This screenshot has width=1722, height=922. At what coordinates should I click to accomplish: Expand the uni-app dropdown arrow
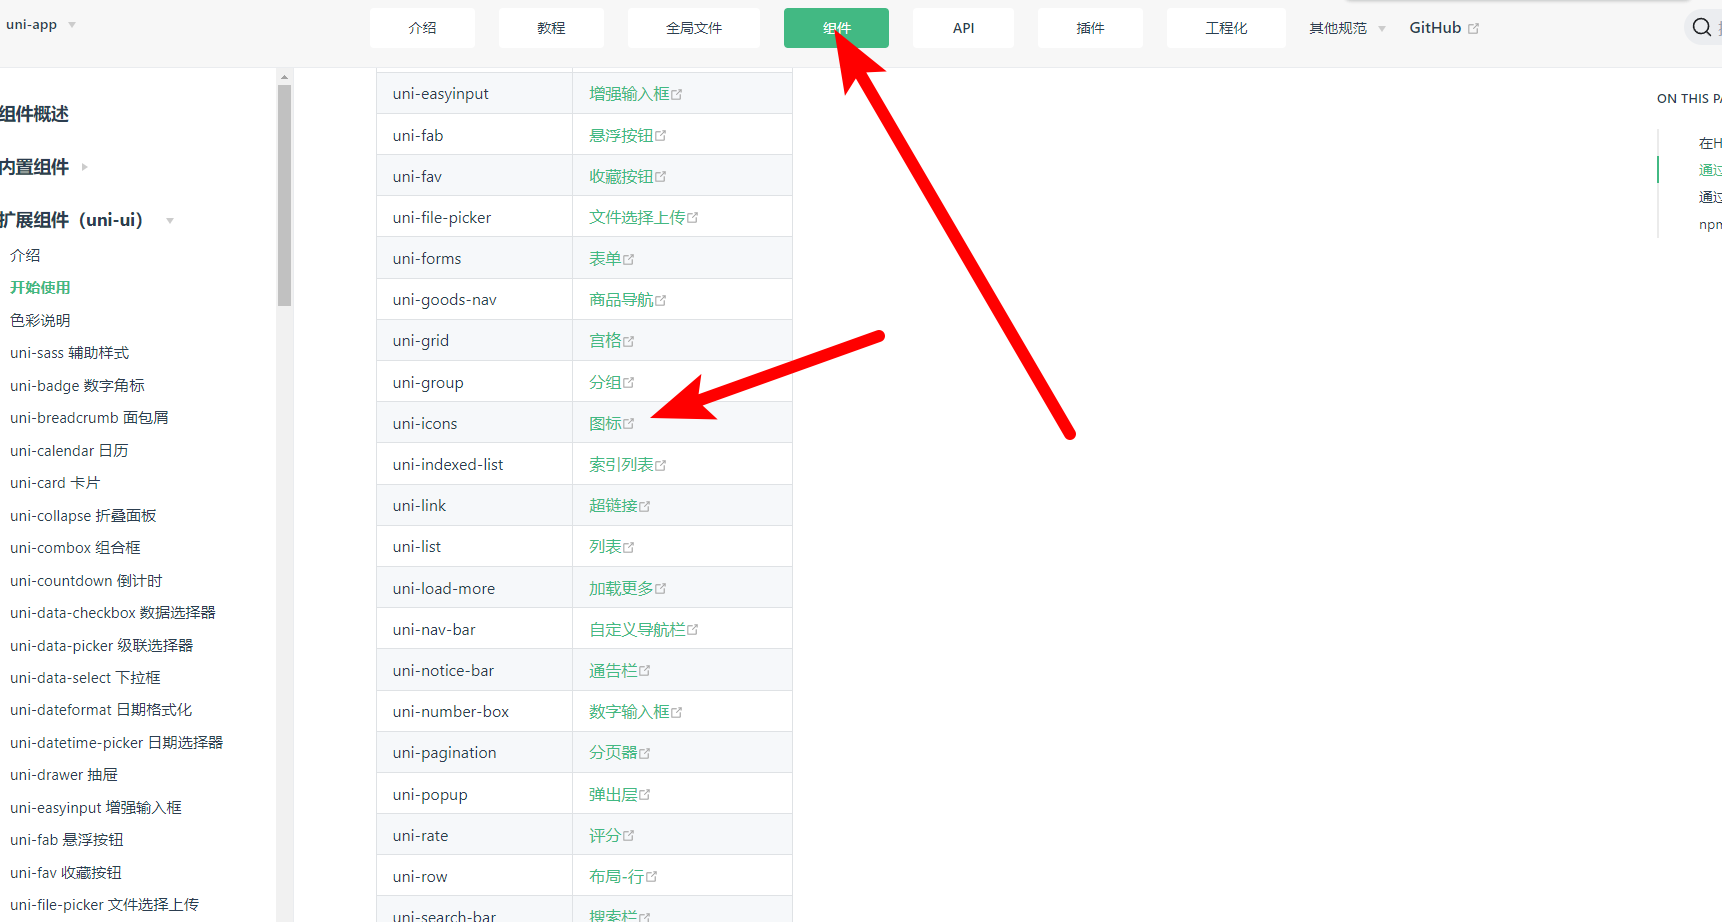pos(72,25)
